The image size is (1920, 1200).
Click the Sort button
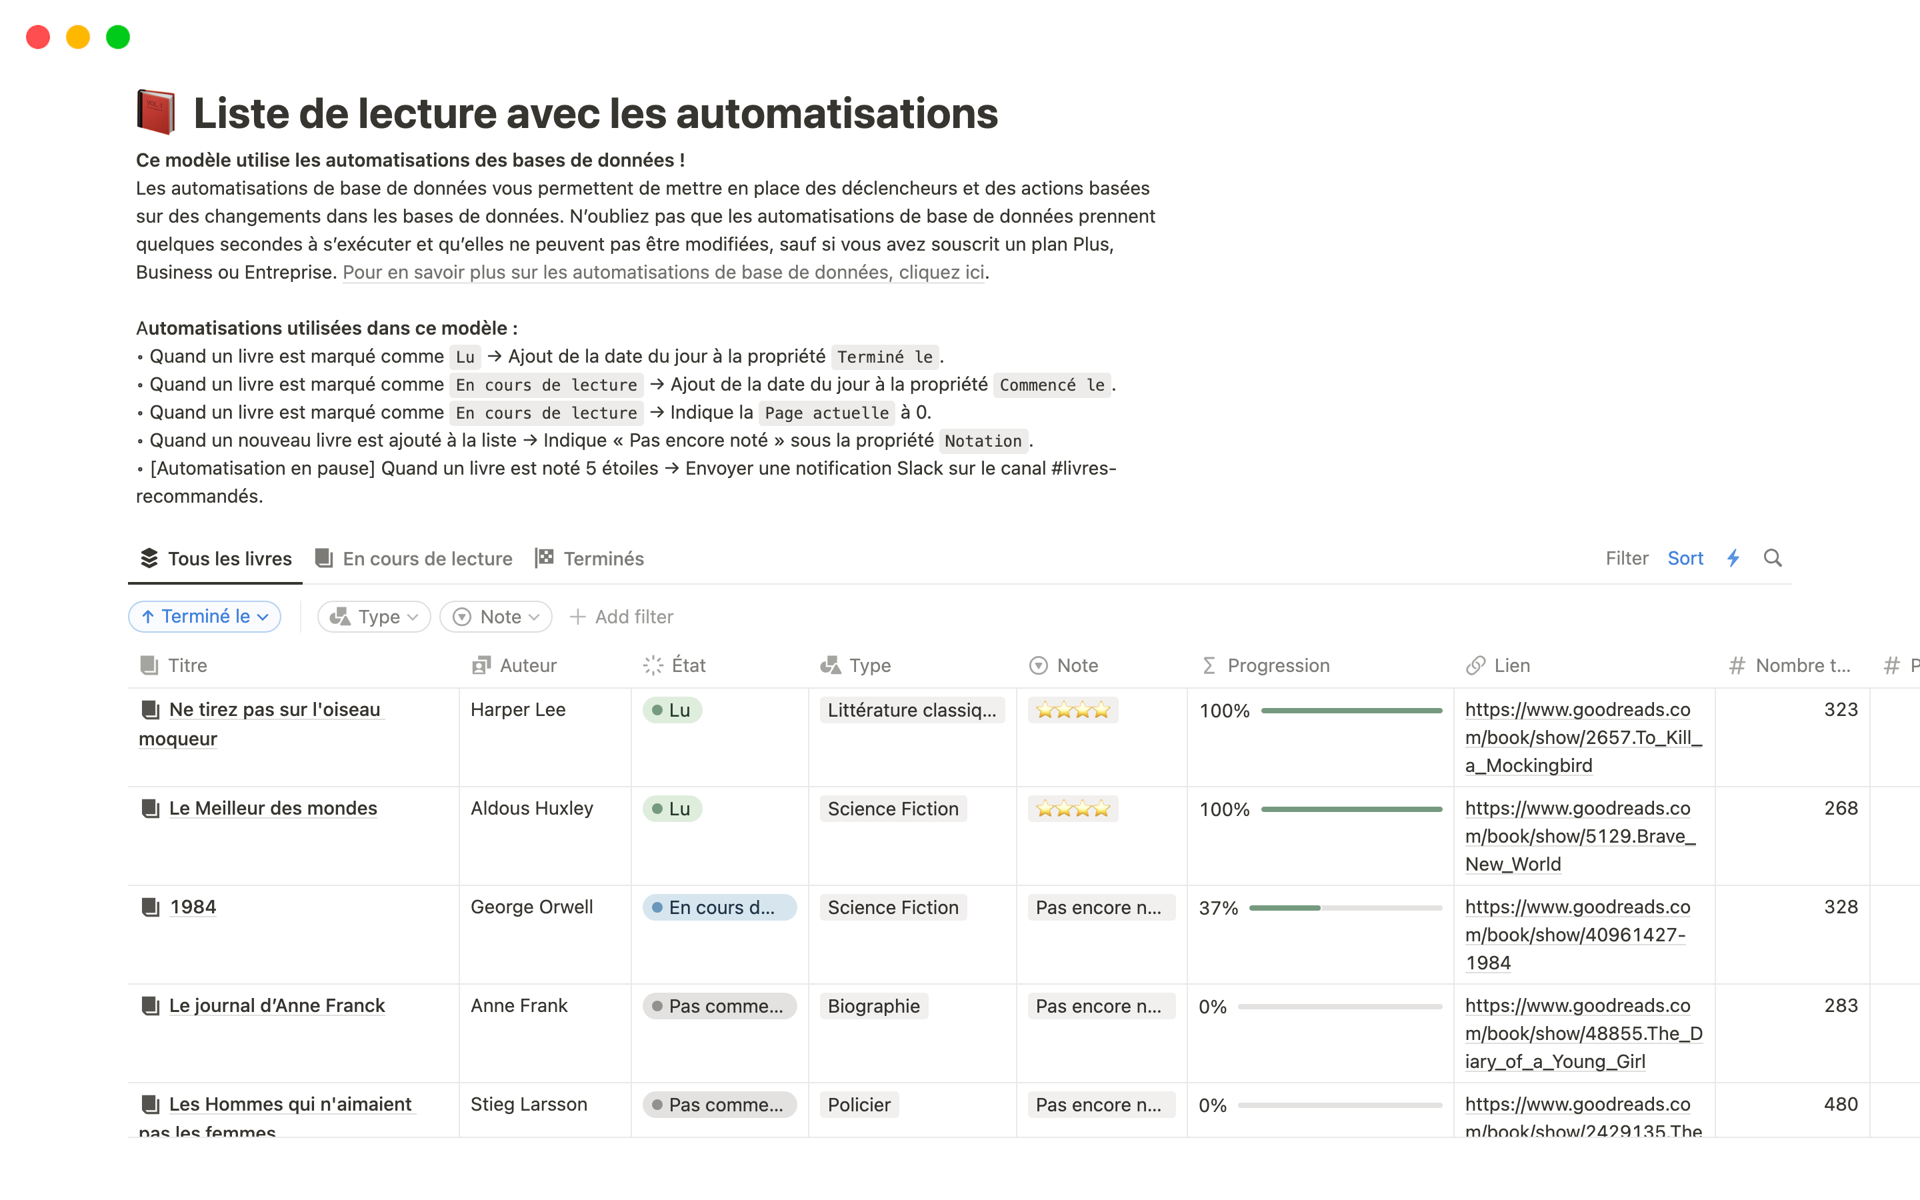(x=1685, y=558)
